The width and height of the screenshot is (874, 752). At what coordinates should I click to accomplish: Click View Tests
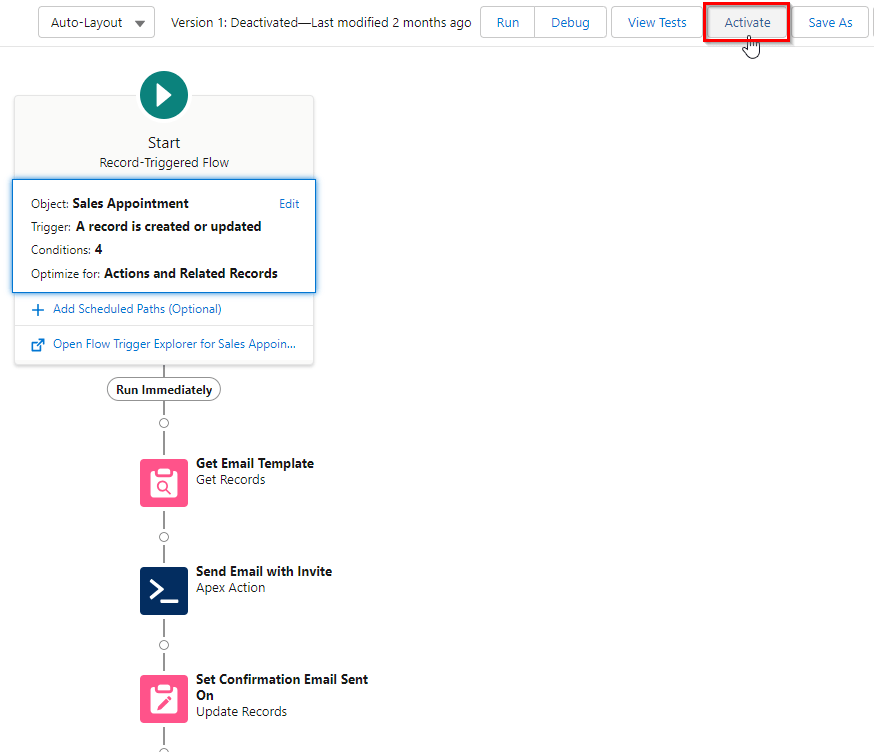(x=655, y=21)
